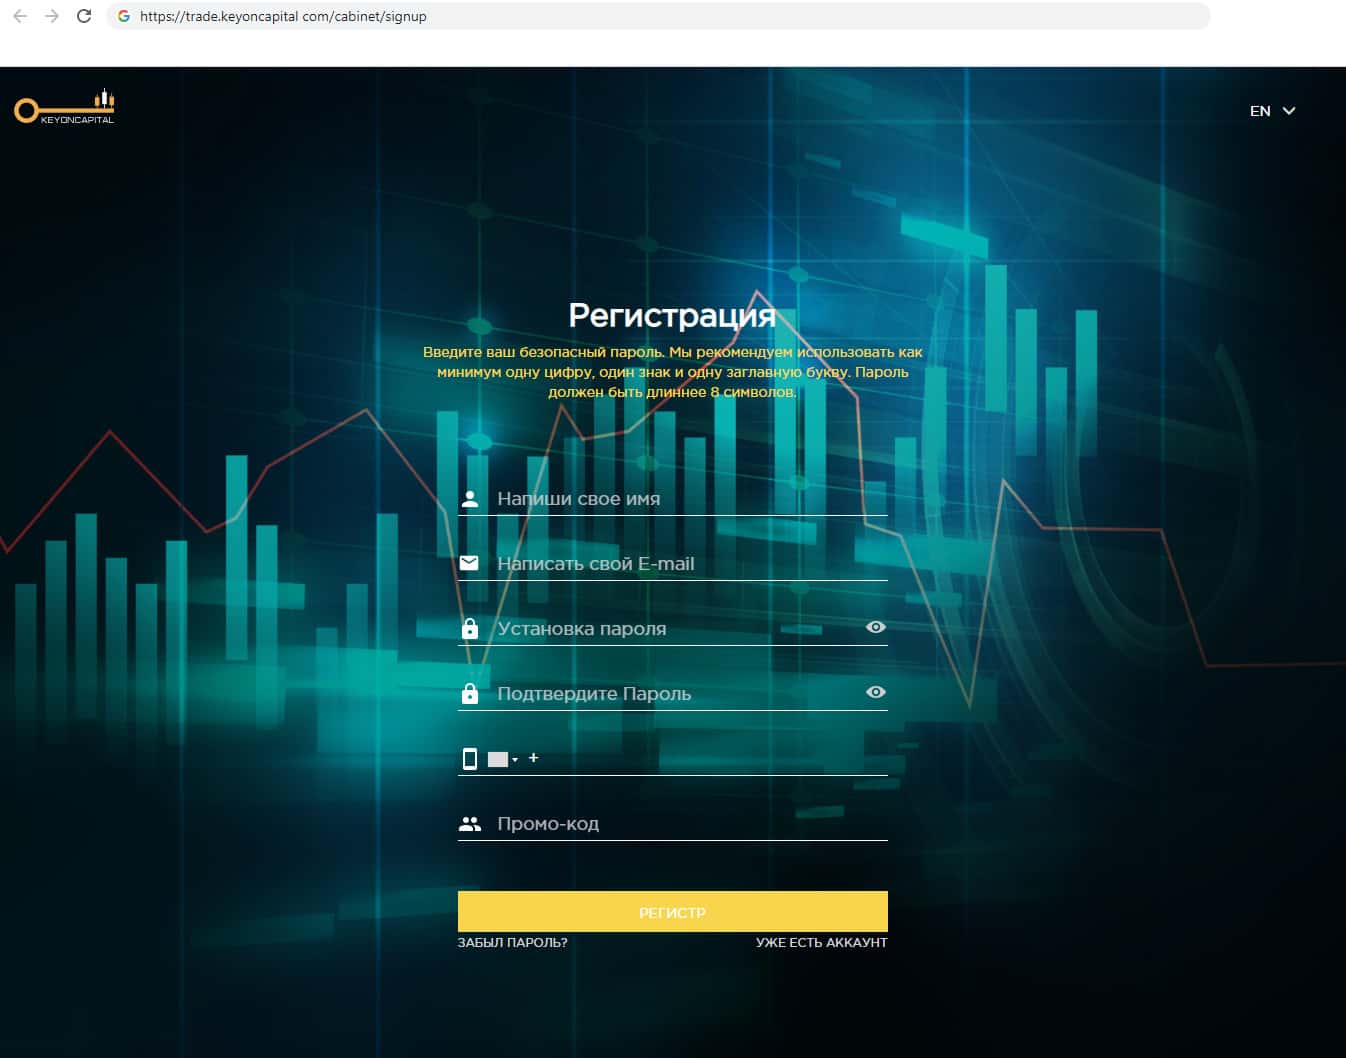The image size is (1346, 1058).
Task: Click the Google site icon in the address bar
Action: [124, 16]
